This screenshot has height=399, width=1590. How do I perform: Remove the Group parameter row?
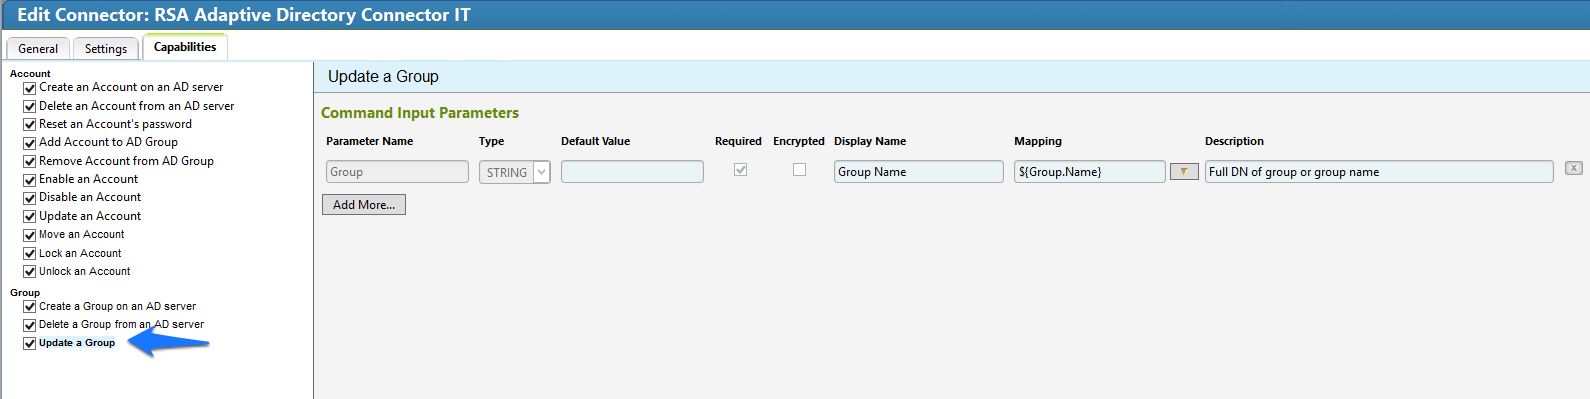coord(1573,168)
